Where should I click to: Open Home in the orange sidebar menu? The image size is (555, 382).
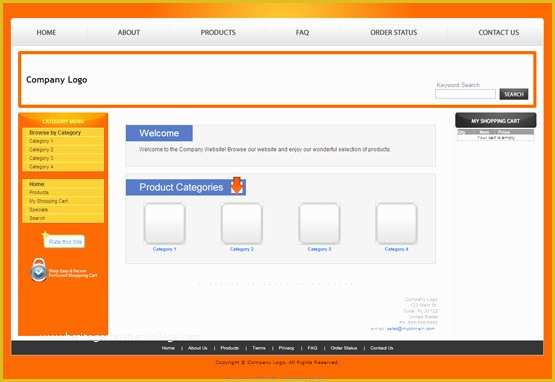point(36,184)
